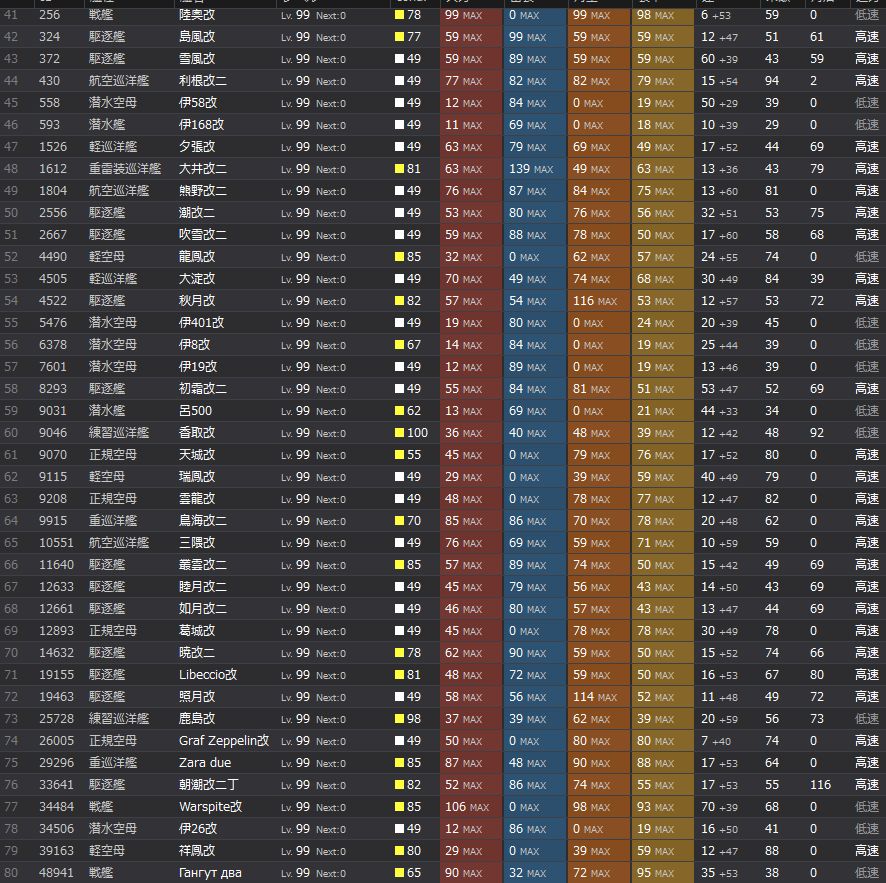Select the ID cell 10551
The height and width of the screenshot is (883, 886).
point(56,543)
